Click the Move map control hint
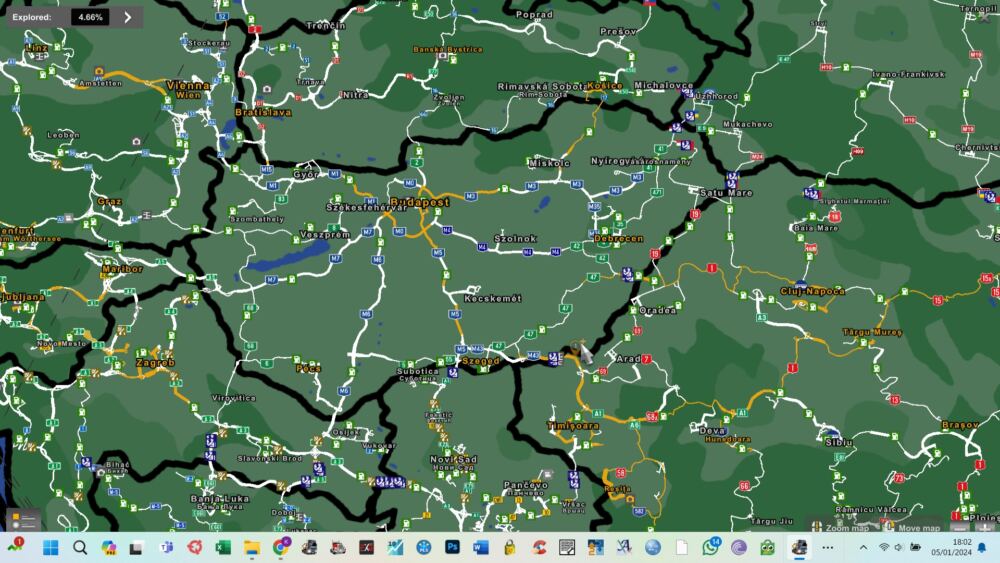 pyautogui.click(x=912, y=527)
